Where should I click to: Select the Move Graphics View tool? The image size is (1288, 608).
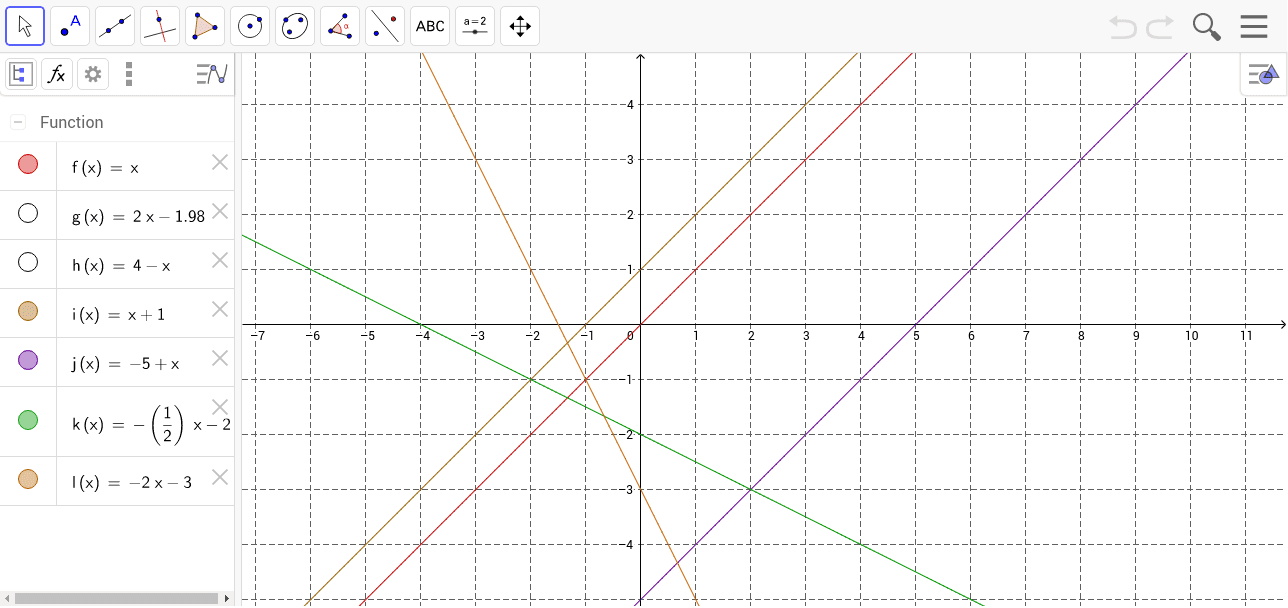(x=520, y=26)
